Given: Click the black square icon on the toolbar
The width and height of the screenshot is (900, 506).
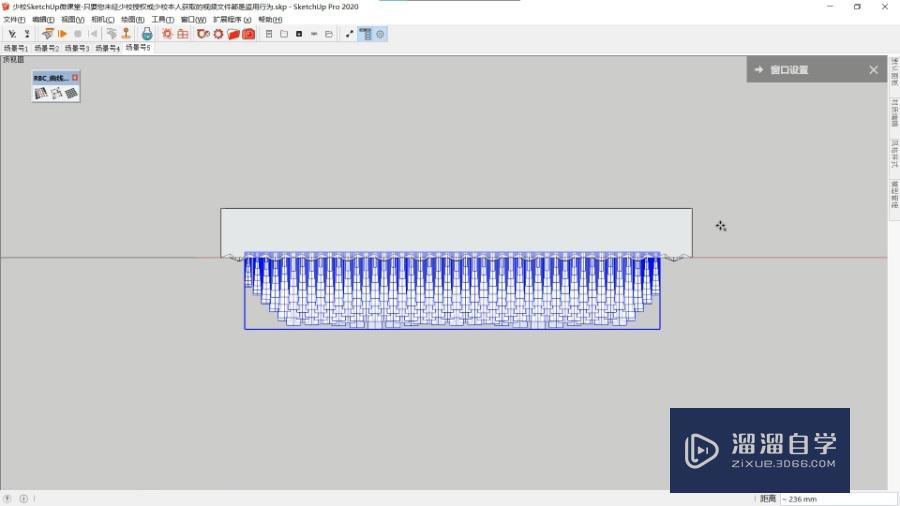Looking at the screenshot, I should pos(299,34).
